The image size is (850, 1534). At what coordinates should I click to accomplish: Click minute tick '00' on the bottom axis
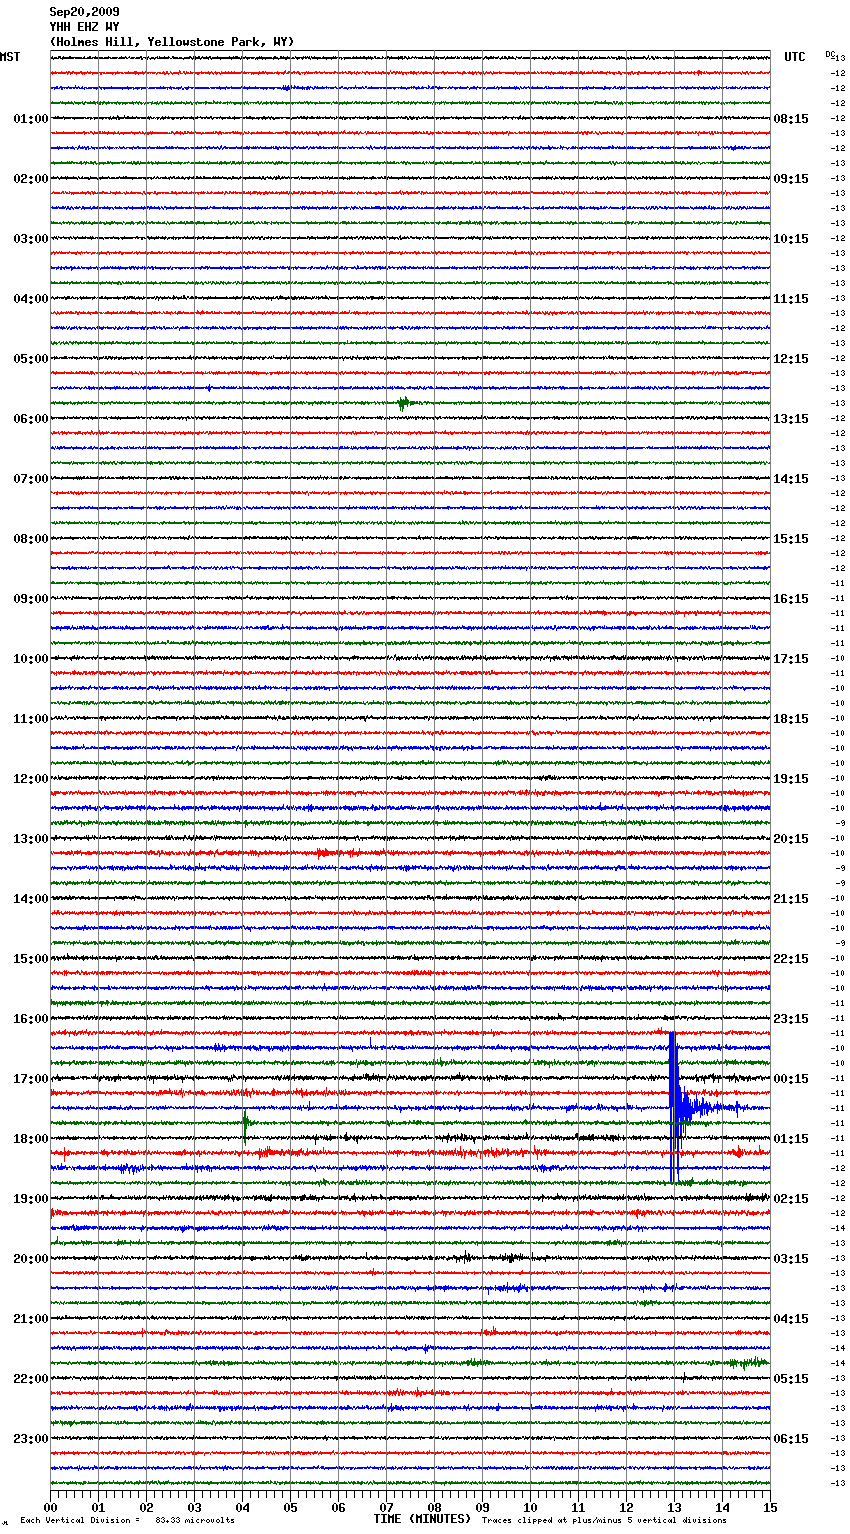(51, 1507)
